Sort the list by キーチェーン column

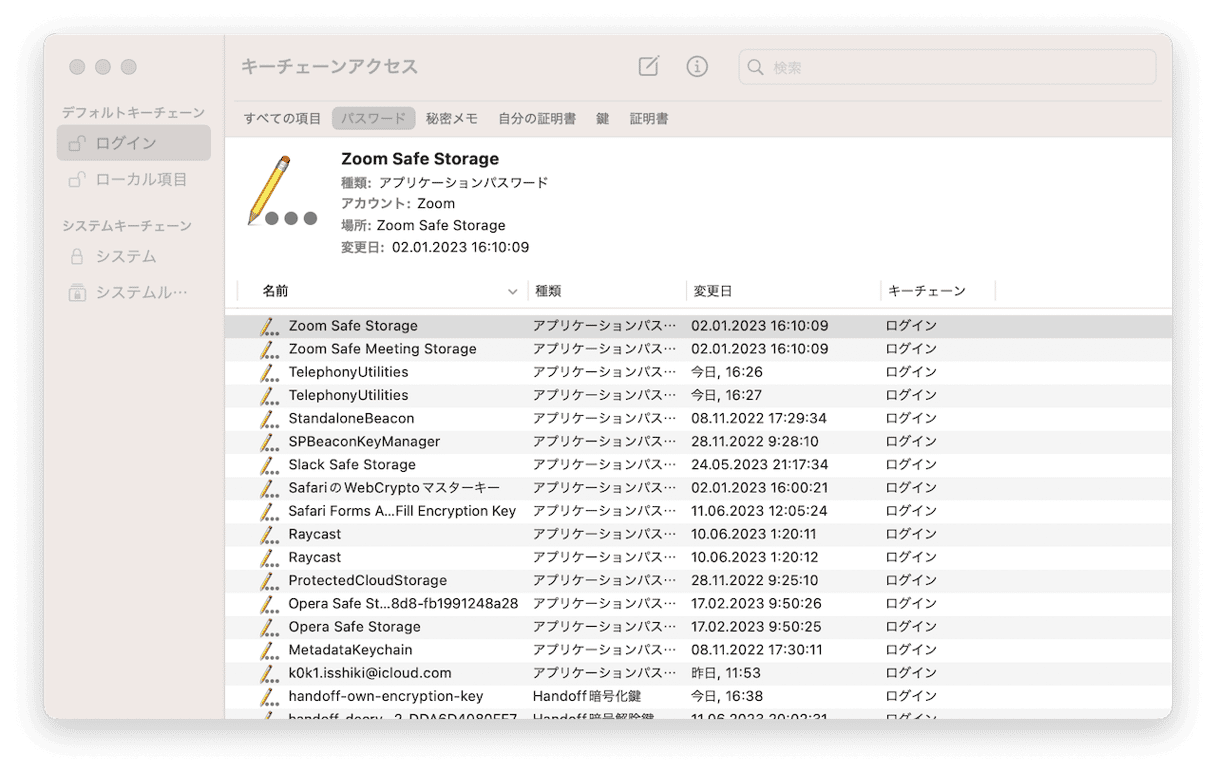point(927,291)
